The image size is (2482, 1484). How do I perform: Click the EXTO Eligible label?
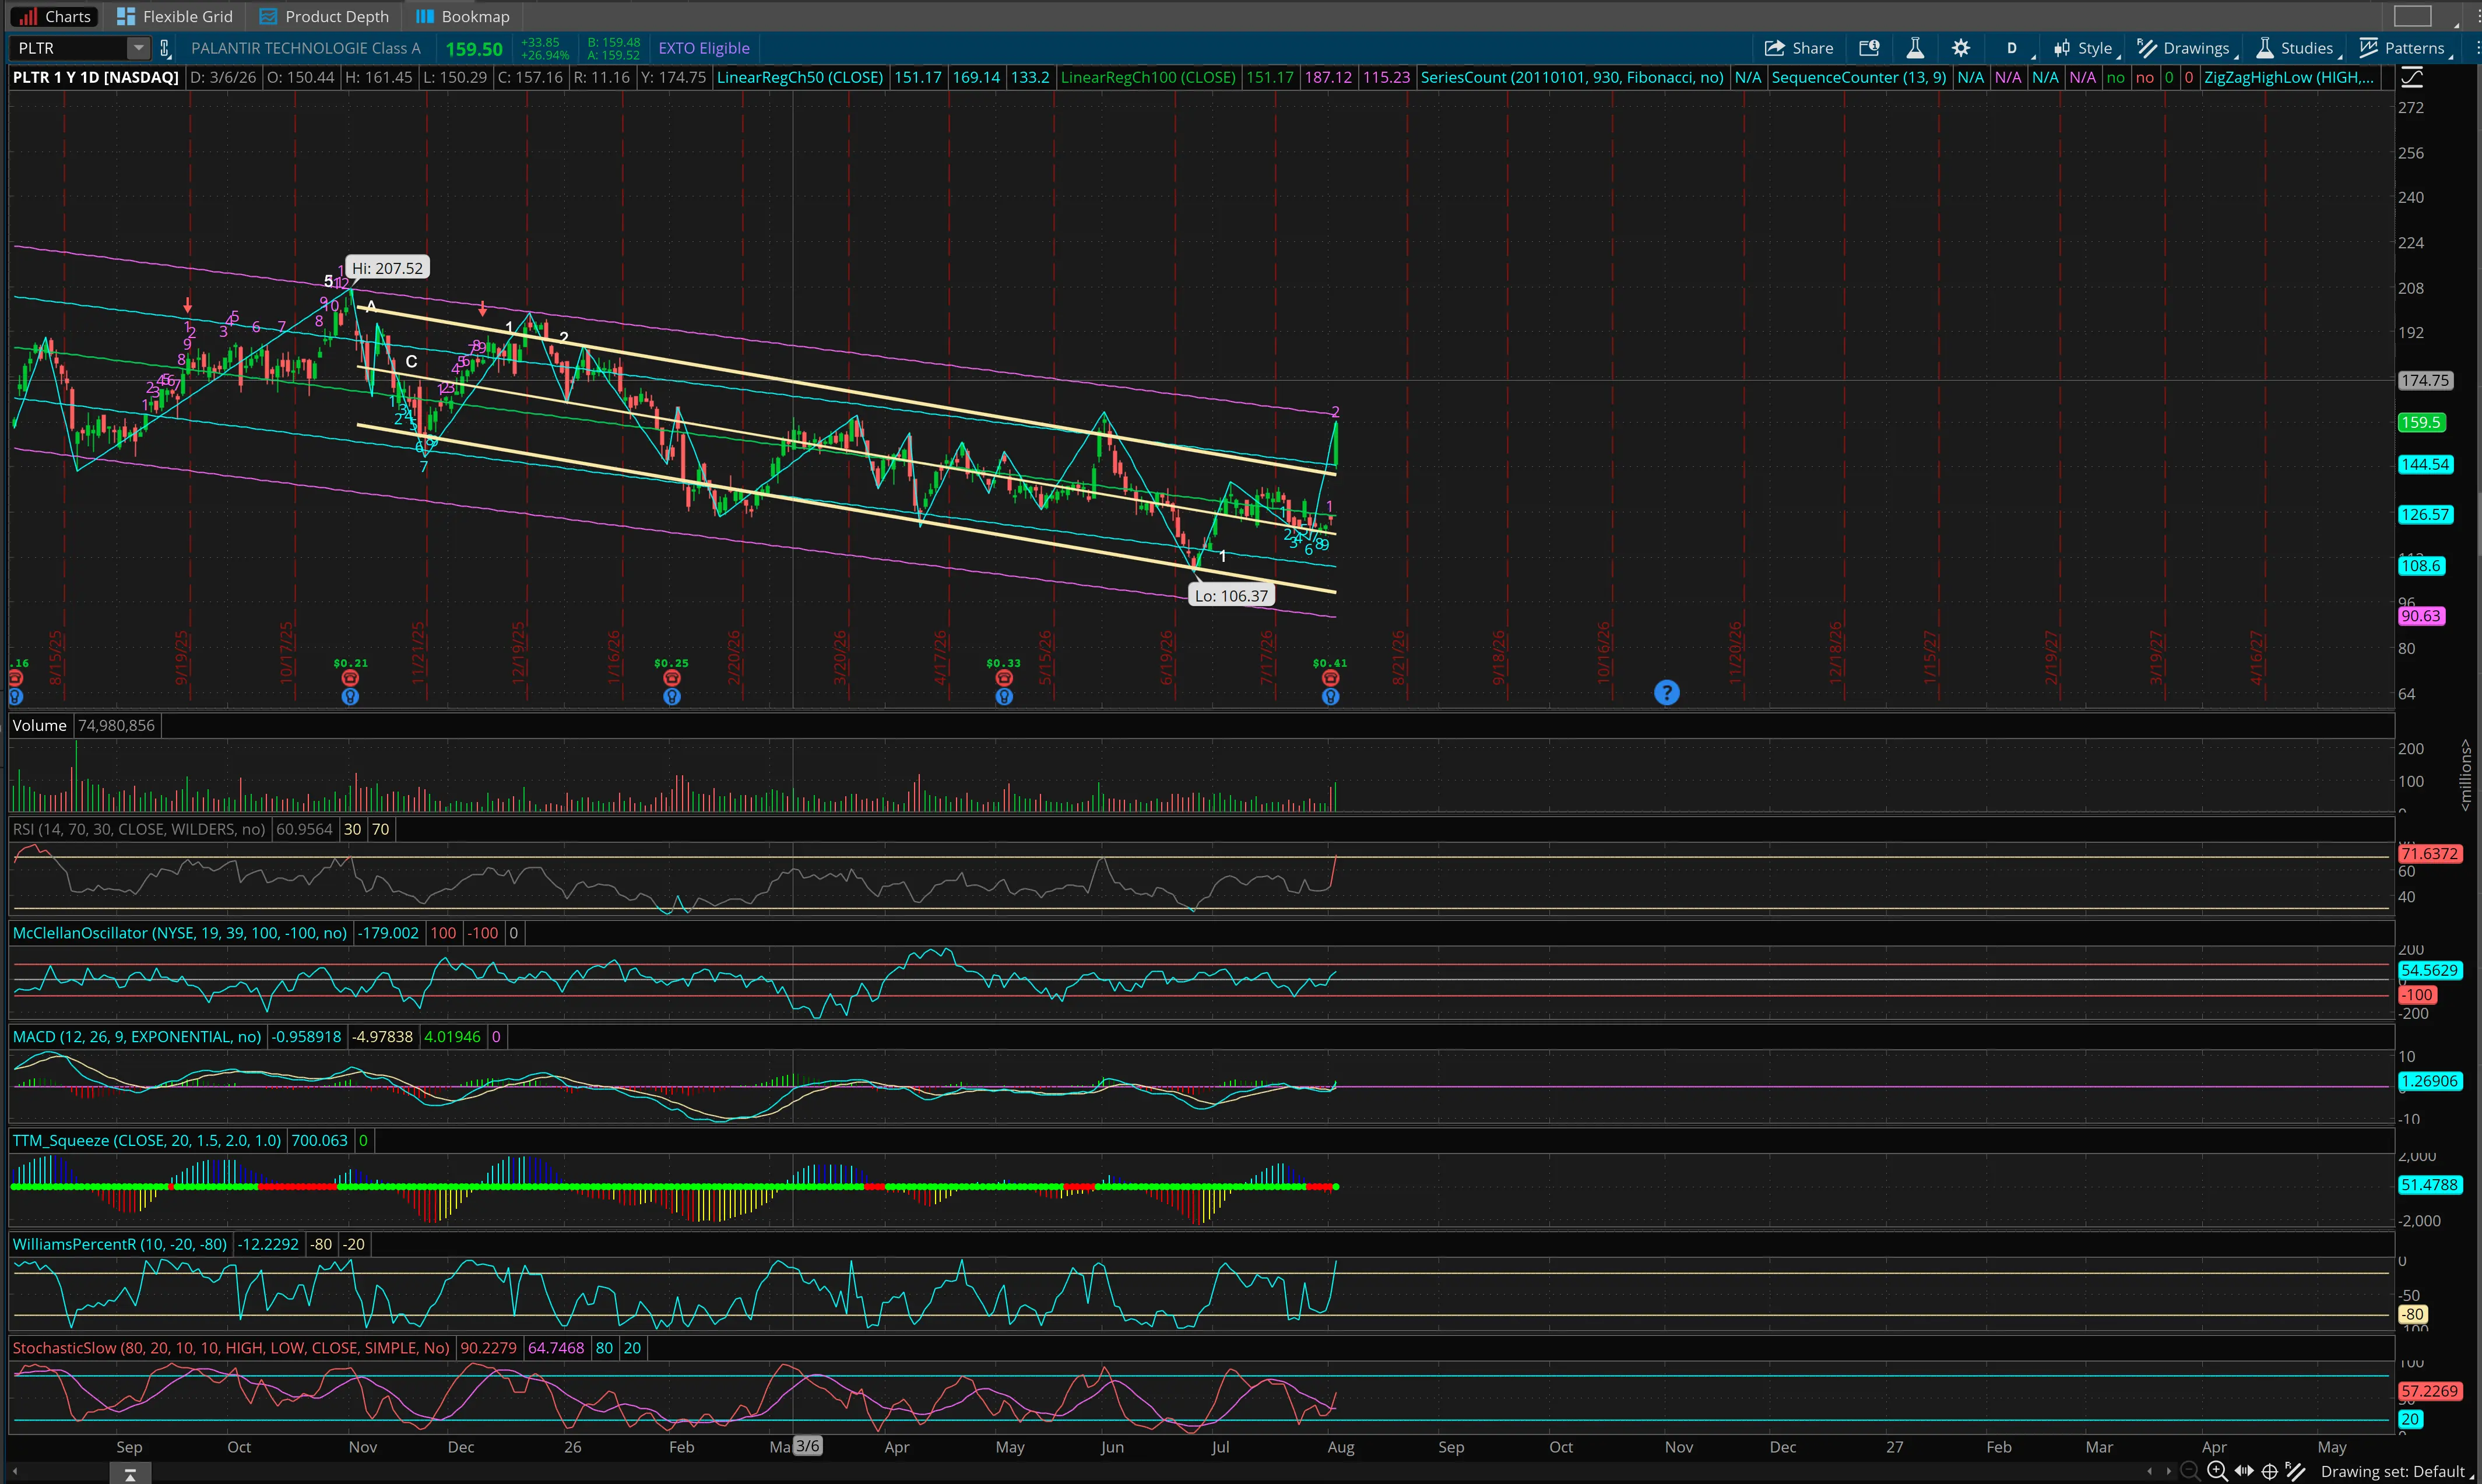[x=704, y=48]
